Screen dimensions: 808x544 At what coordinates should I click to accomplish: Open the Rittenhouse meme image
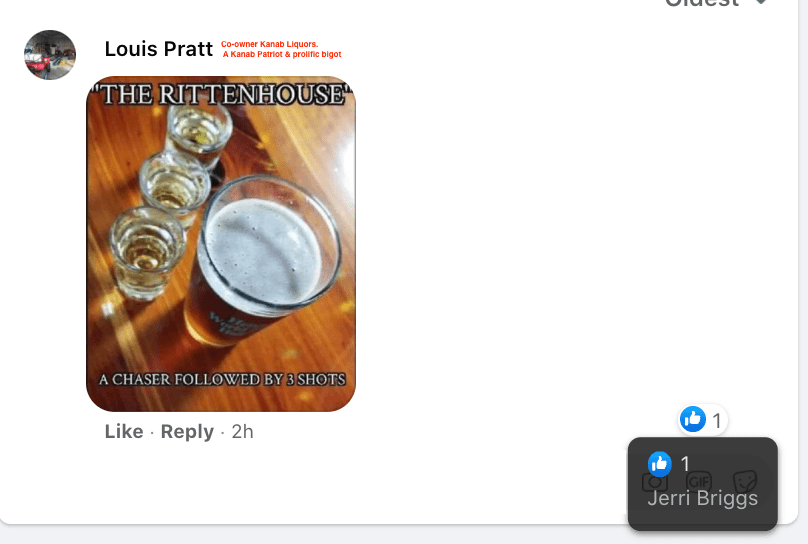[x=221, y=244]
